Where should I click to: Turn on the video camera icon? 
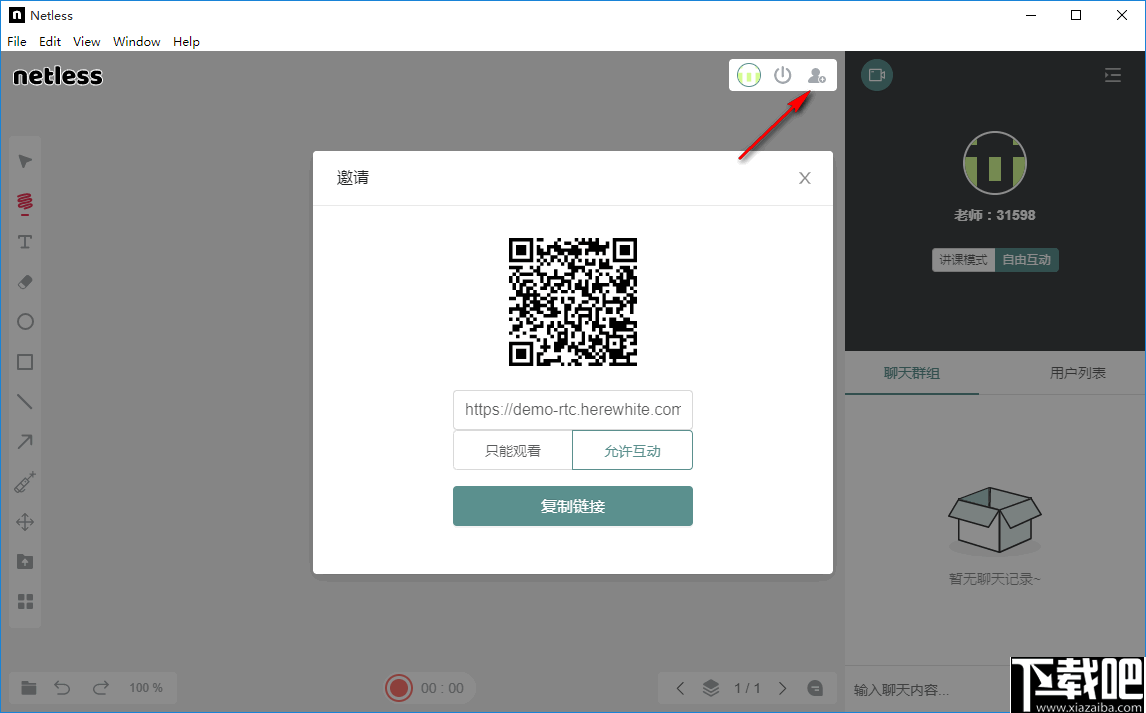click(876, 75)
